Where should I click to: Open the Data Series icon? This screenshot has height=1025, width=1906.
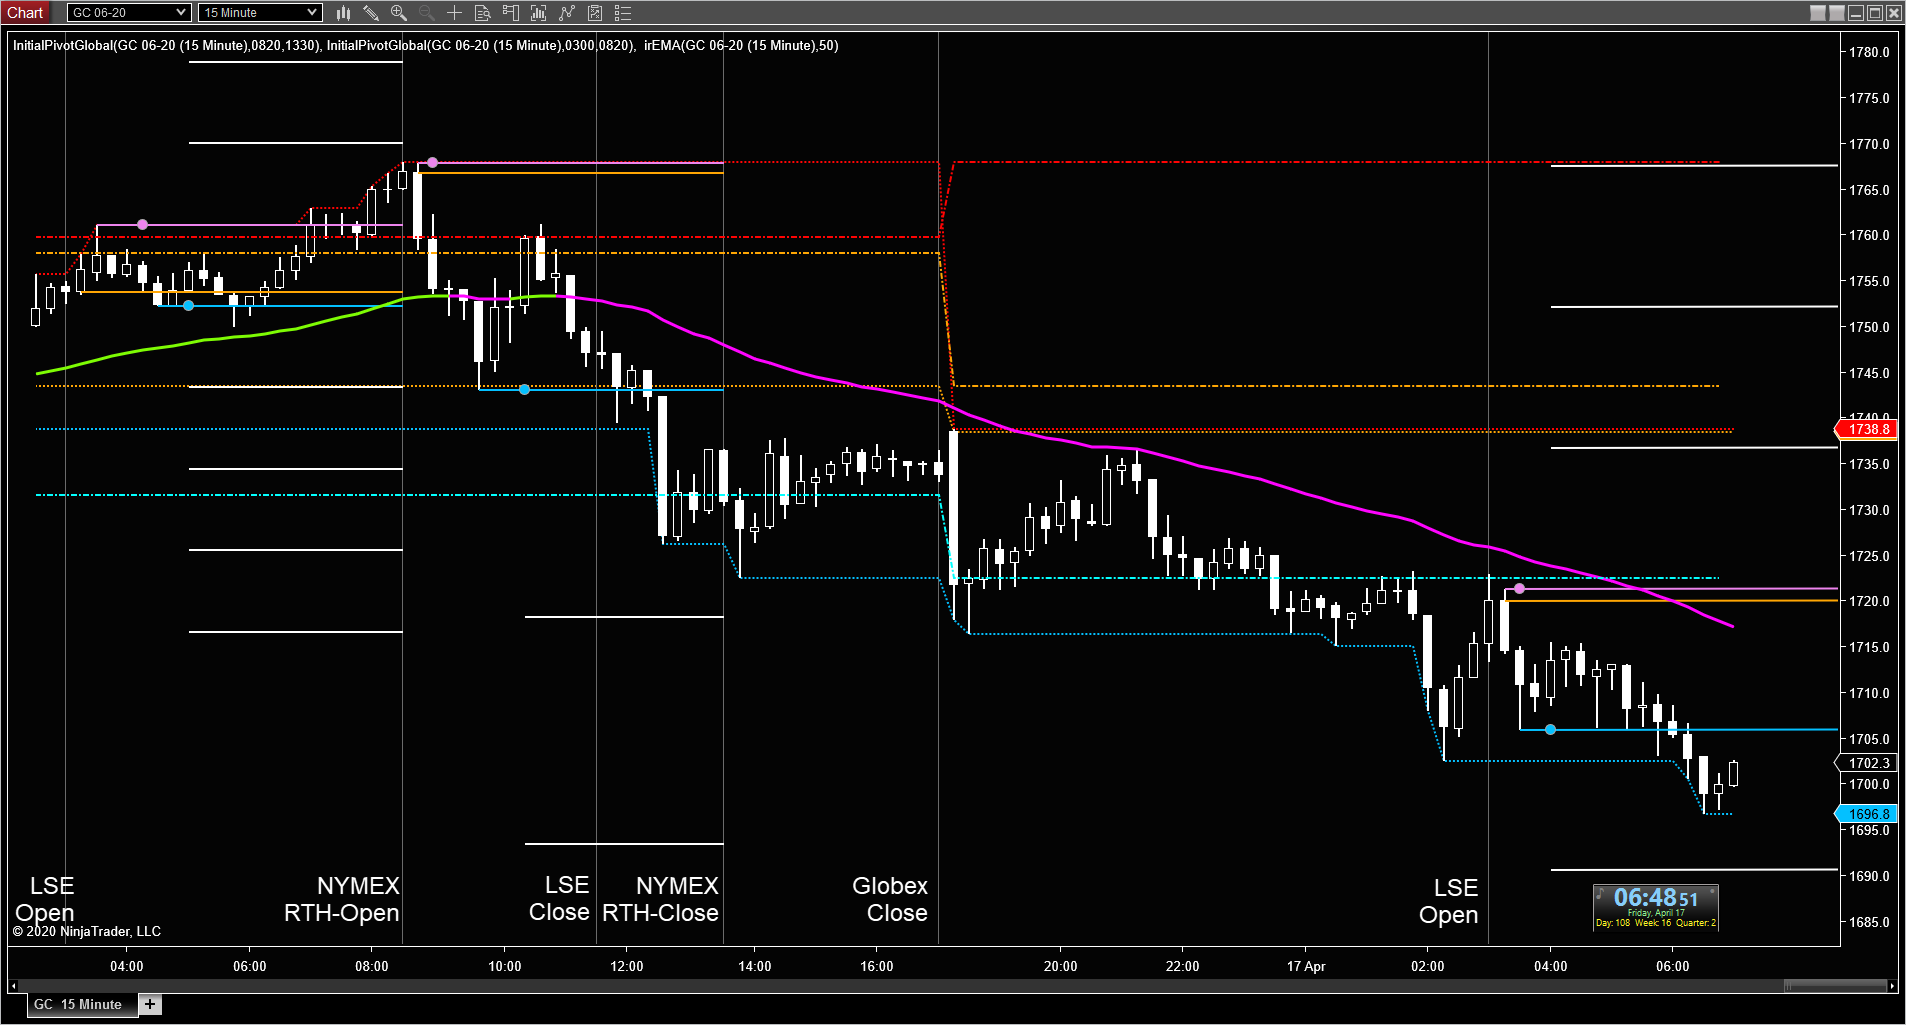click(539, 13)
